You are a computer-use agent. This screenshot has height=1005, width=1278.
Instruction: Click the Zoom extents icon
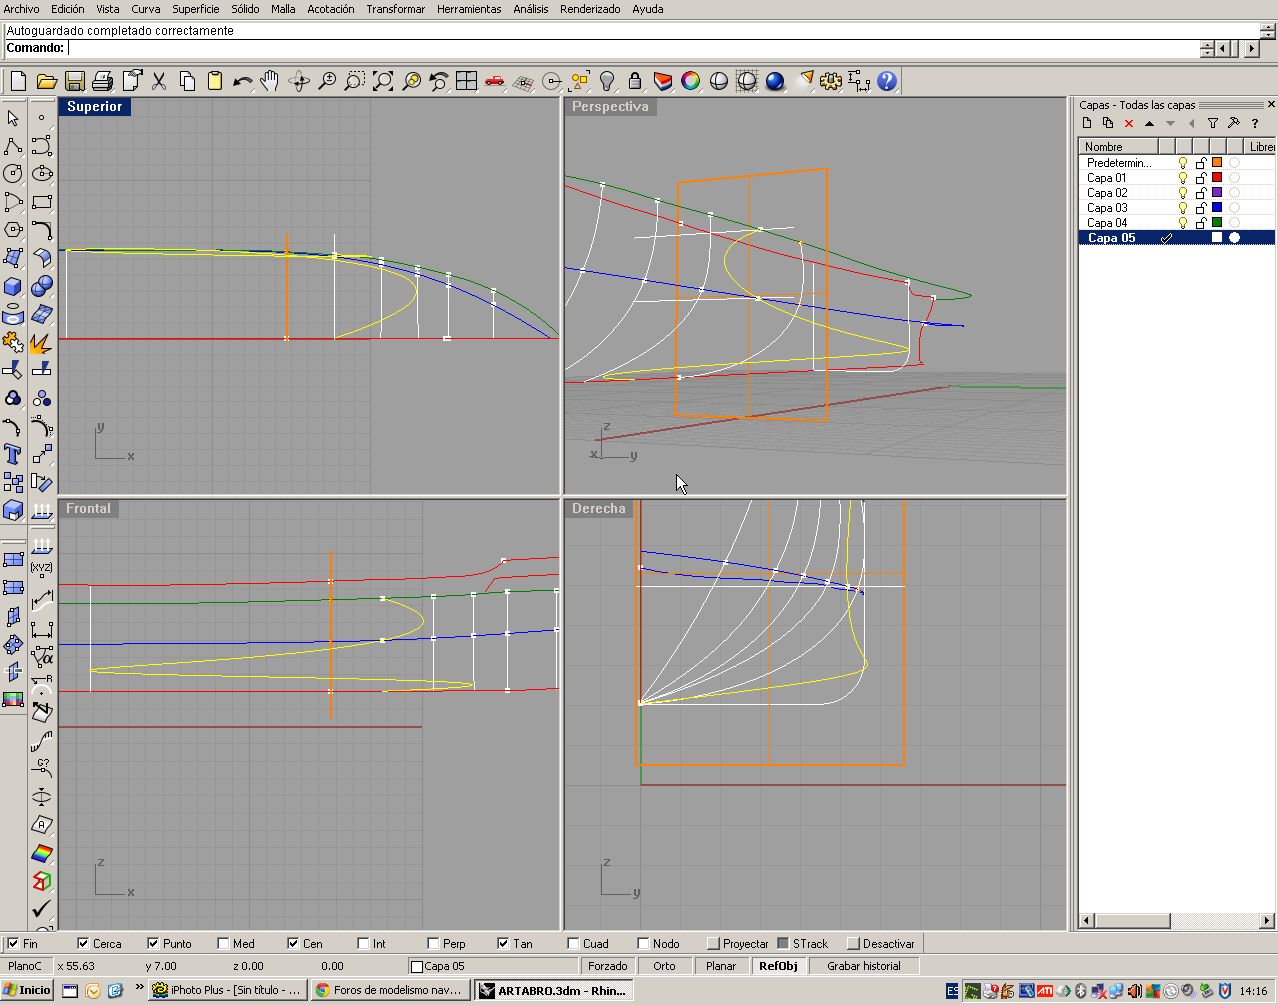pos(382,81)
